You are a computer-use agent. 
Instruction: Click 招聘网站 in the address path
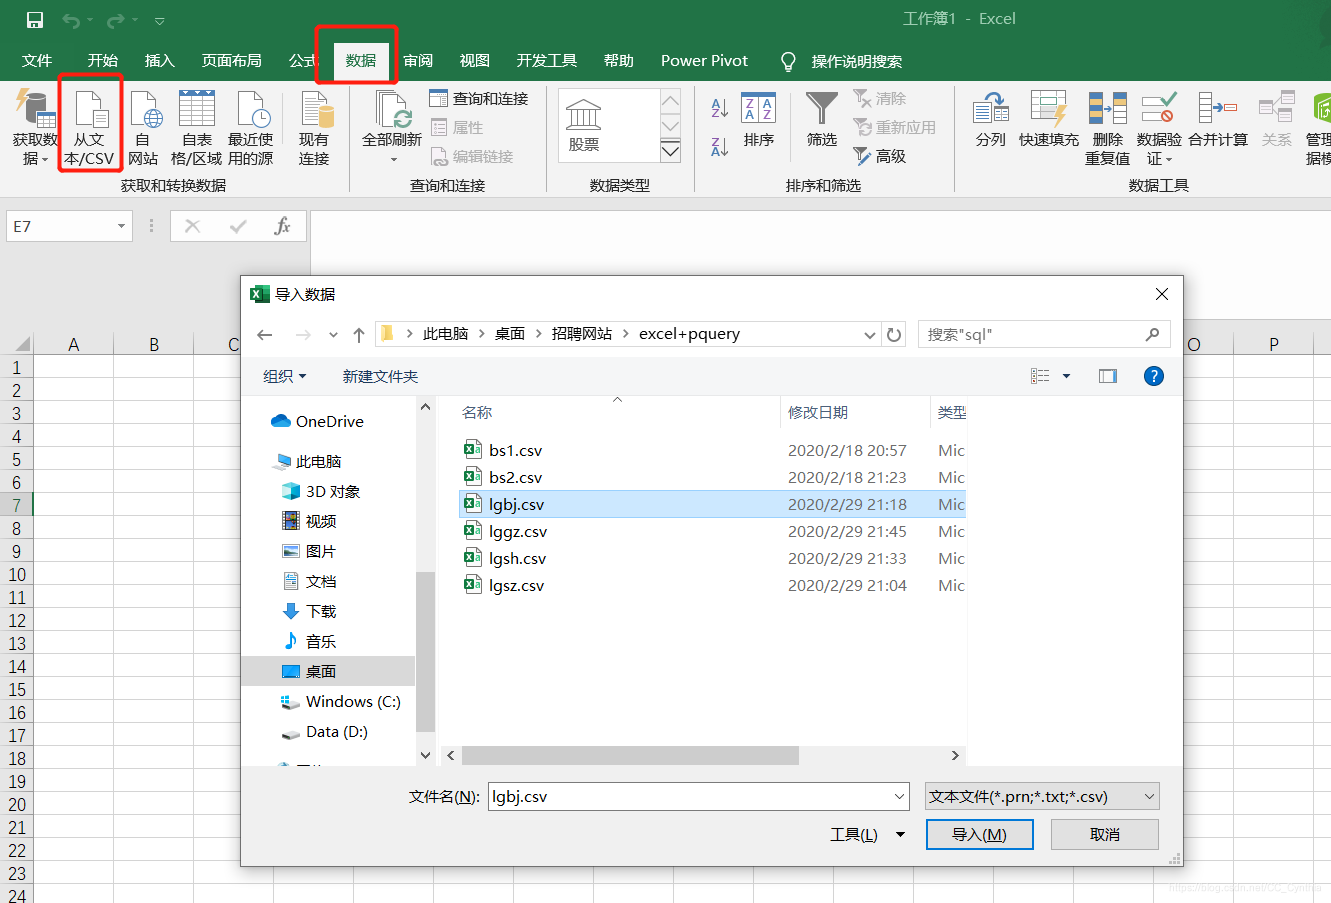(581, 334)
